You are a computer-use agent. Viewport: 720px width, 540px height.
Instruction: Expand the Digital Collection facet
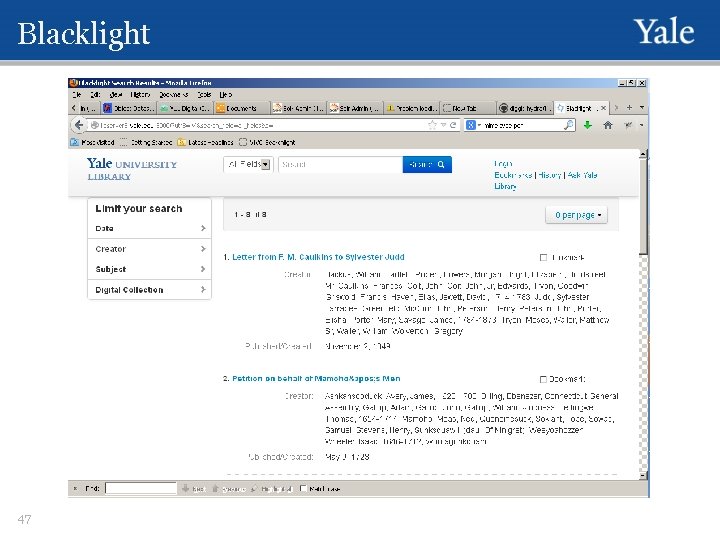click(x=150, y=290)
